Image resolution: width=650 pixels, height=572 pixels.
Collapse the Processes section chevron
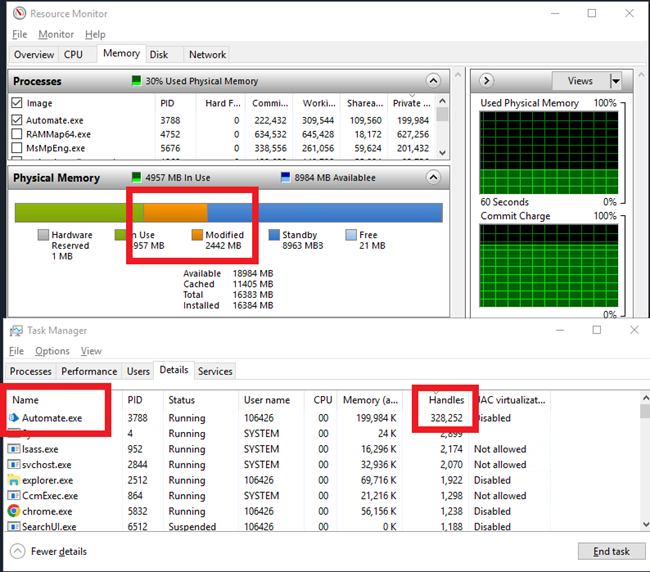[432, 81]
